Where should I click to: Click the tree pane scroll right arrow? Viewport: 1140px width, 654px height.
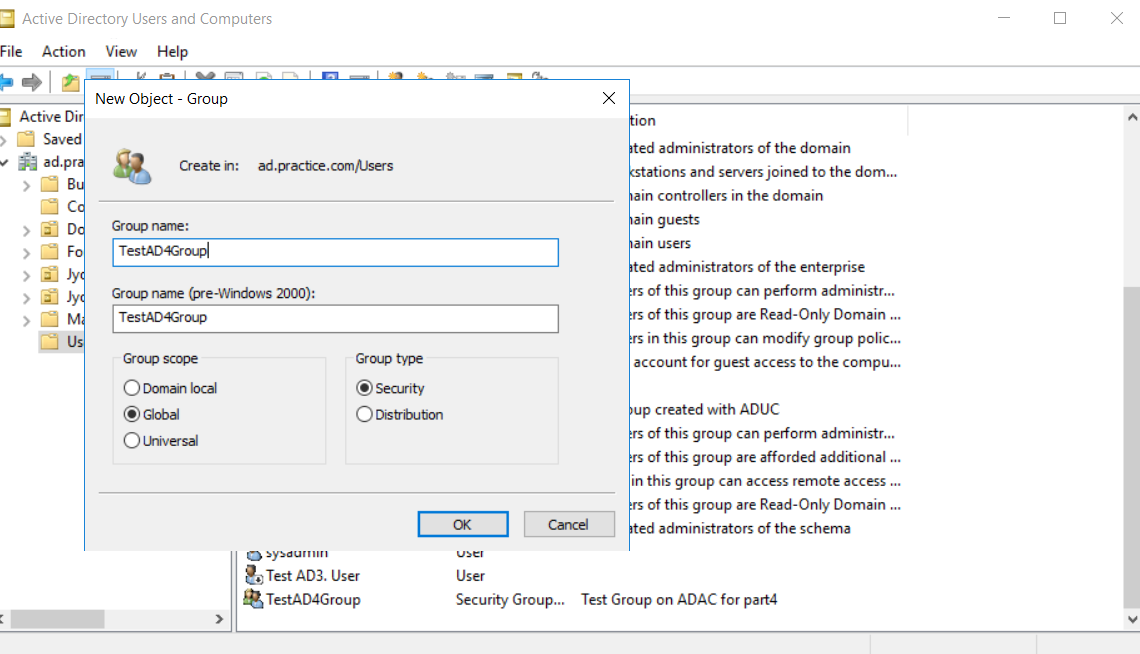click(x=219, y=619)
